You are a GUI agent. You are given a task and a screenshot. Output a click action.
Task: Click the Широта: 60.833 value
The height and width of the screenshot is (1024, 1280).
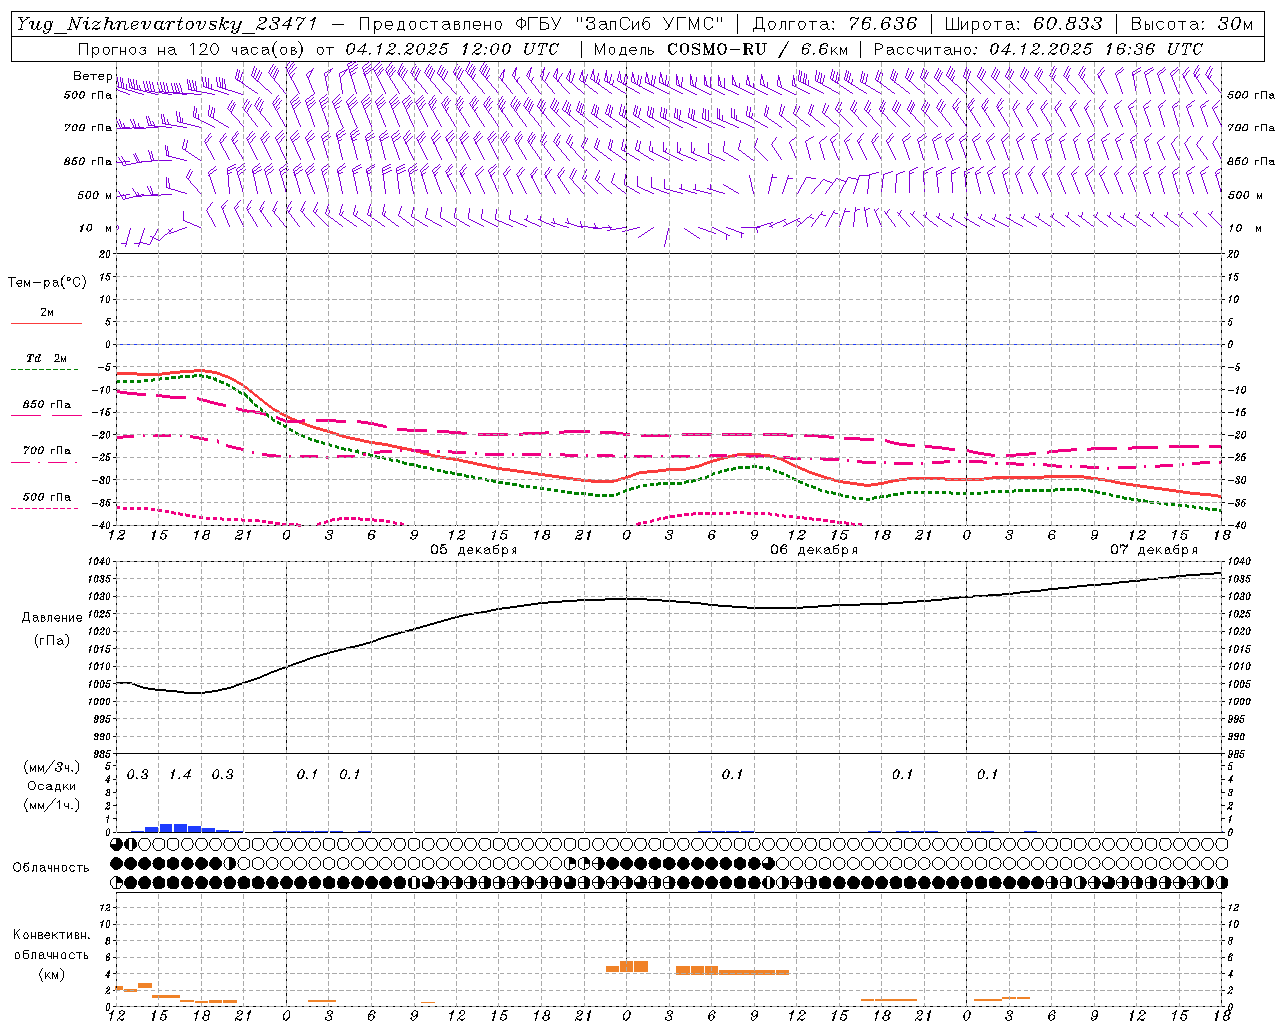point(1023,24)
